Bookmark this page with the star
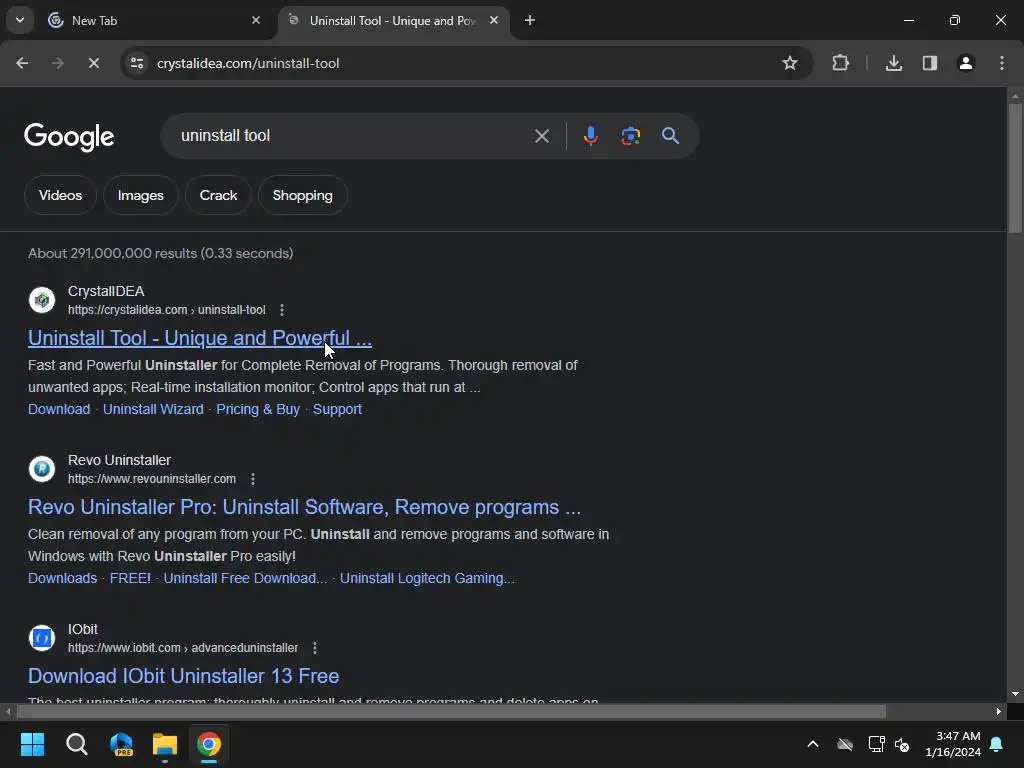The height and width of the screenshot is (768, 1024). click(790, 63)
